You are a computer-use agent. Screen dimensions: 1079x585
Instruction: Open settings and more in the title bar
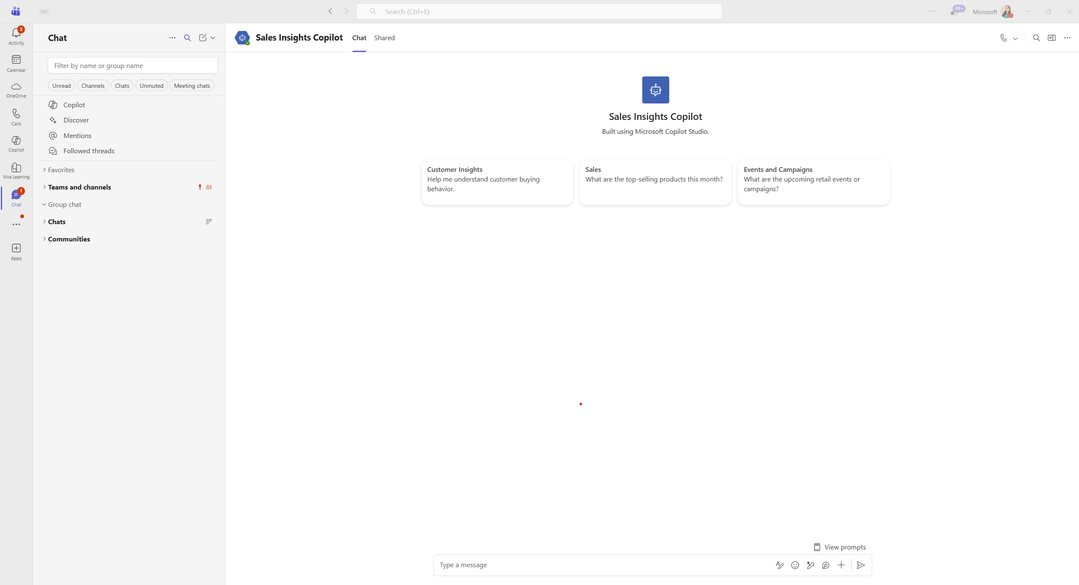tap(932, 12)
